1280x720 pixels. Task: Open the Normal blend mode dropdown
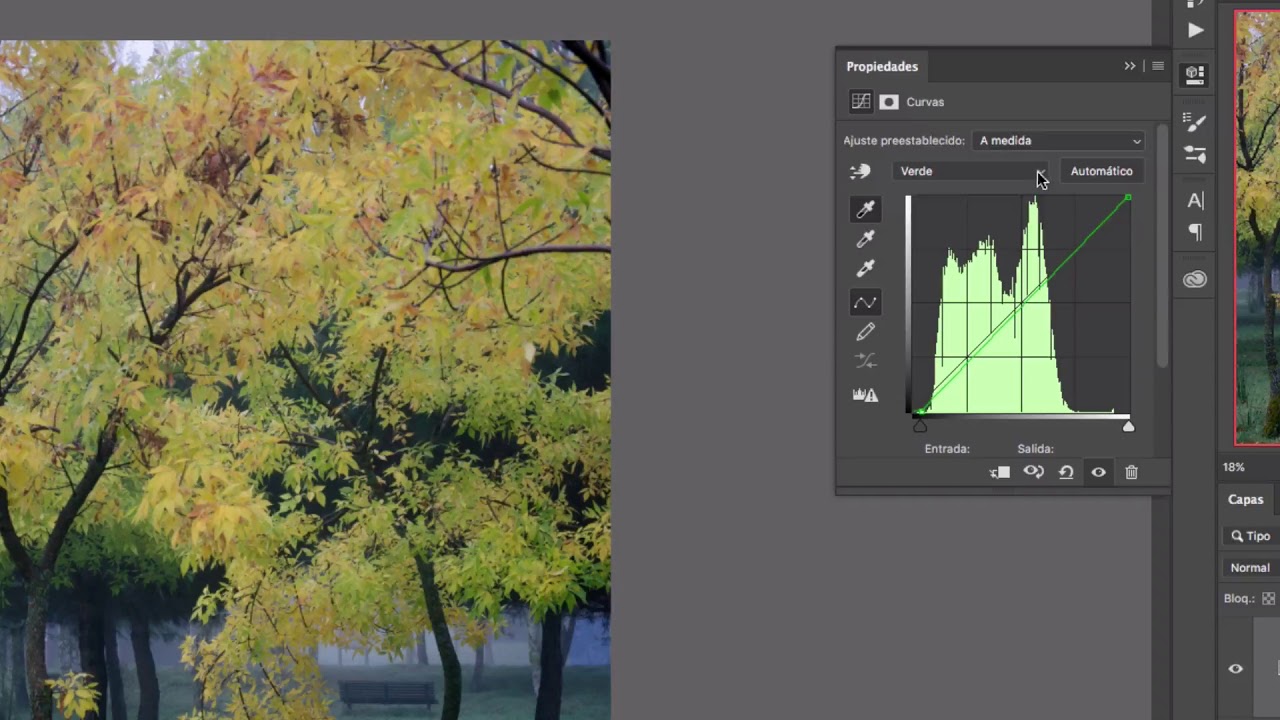[1252, 568]
